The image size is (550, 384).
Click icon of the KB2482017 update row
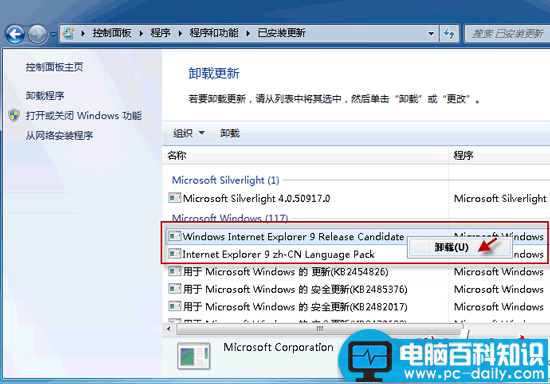pos(175,306)
